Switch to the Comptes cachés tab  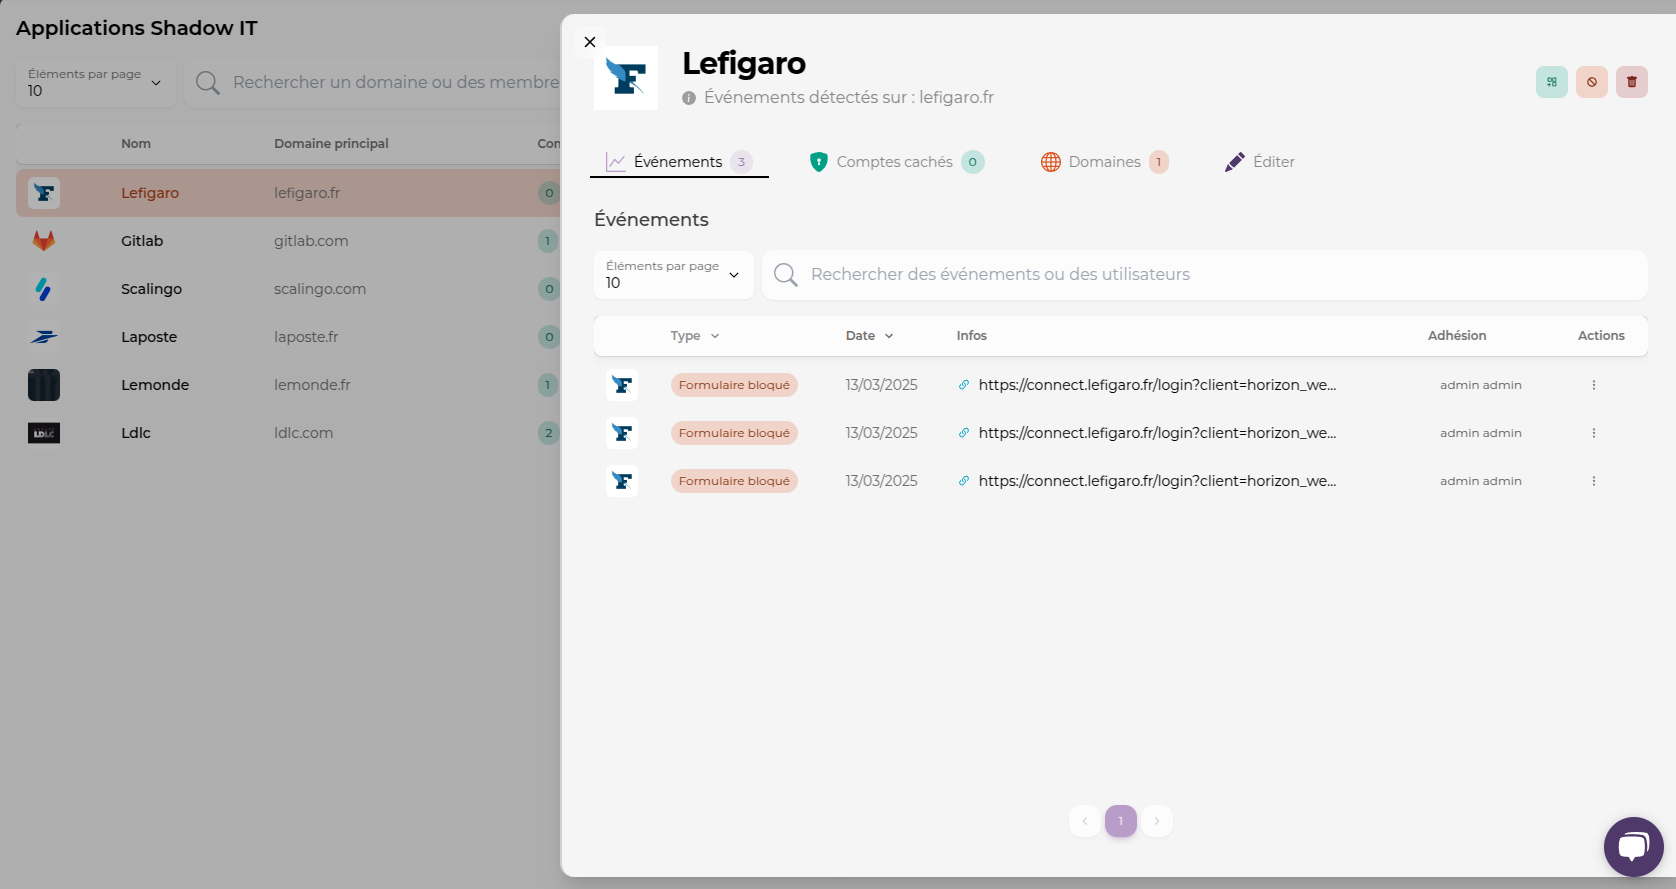[x=896, y=162]
